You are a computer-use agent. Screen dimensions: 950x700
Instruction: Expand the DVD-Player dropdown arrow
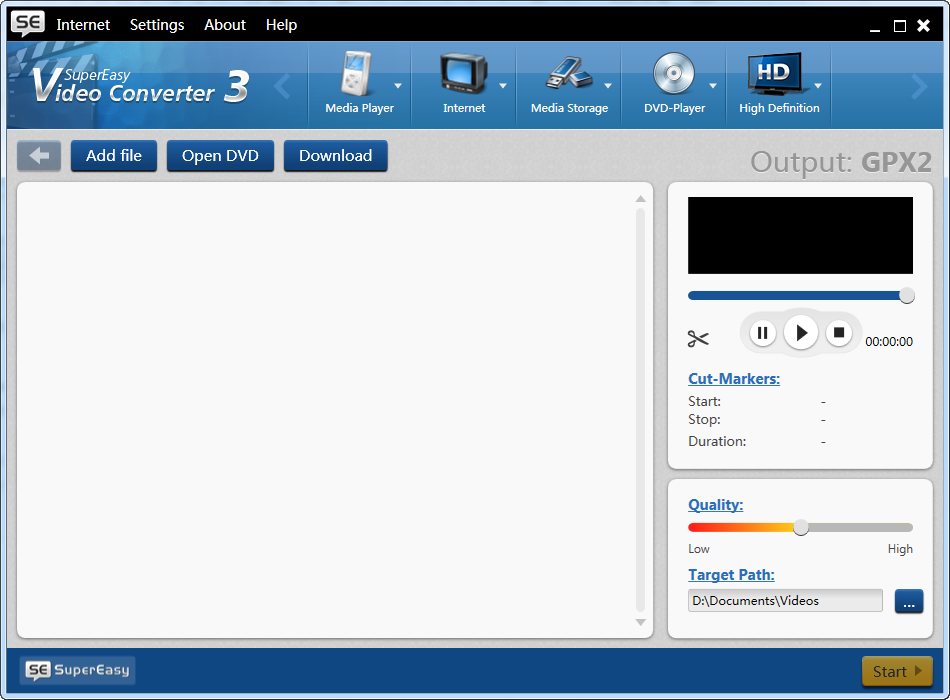pyautogui.click(x=713, y=86)
